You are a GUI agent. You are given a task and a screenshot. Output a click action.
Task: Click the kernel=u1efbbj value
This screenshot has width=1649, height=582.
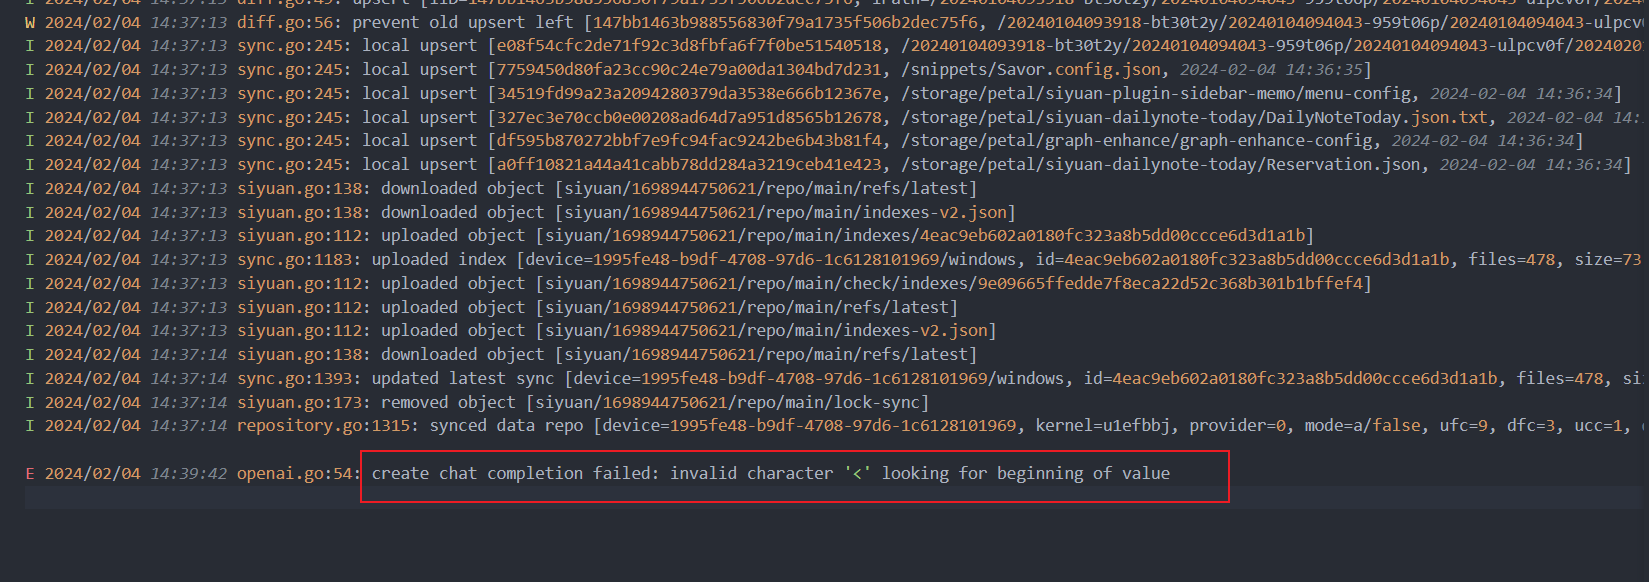1103,425
